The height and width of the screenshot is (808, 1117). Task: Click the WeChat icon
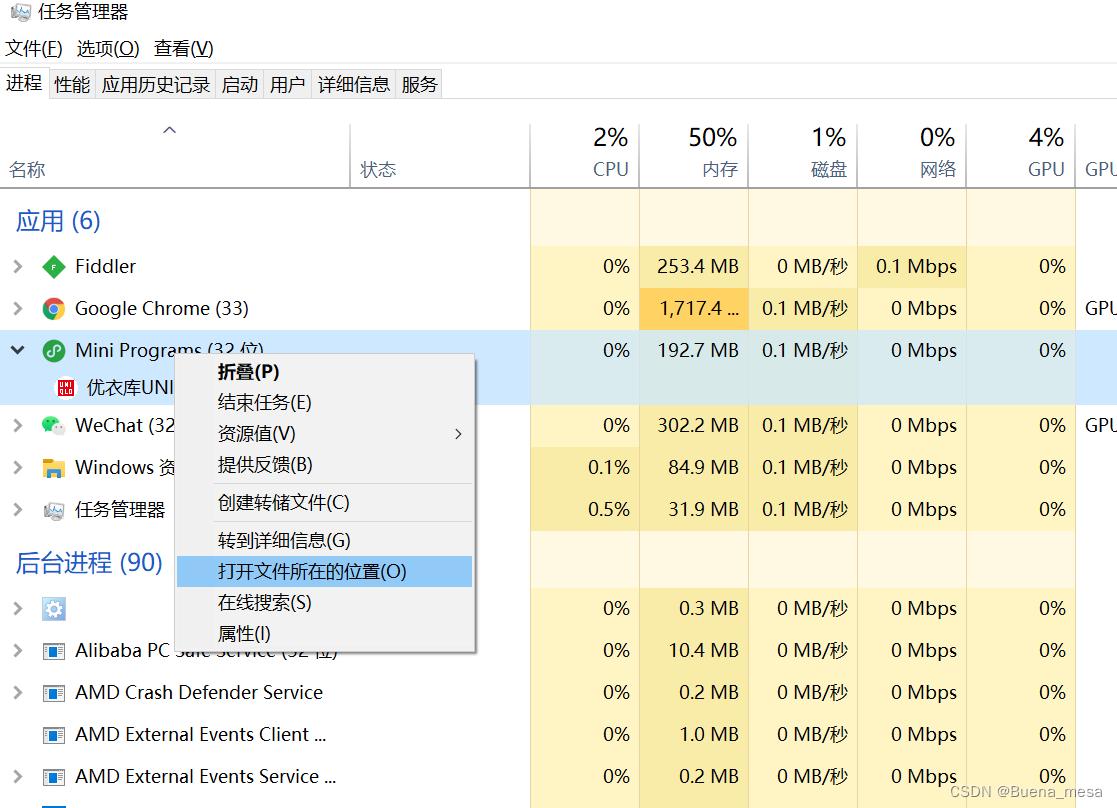(x=53, y=425)
